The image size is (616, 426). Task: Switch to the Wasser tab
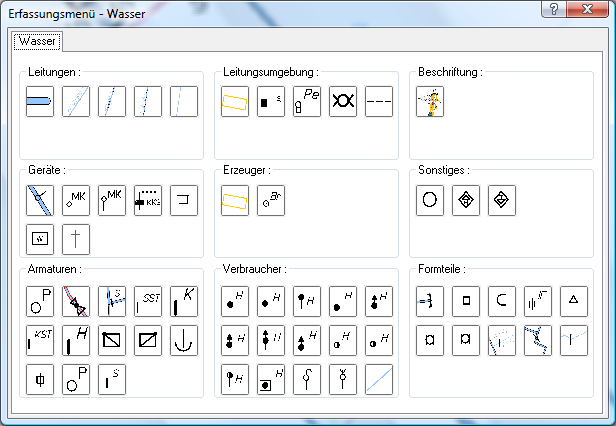tap(37, 41)
